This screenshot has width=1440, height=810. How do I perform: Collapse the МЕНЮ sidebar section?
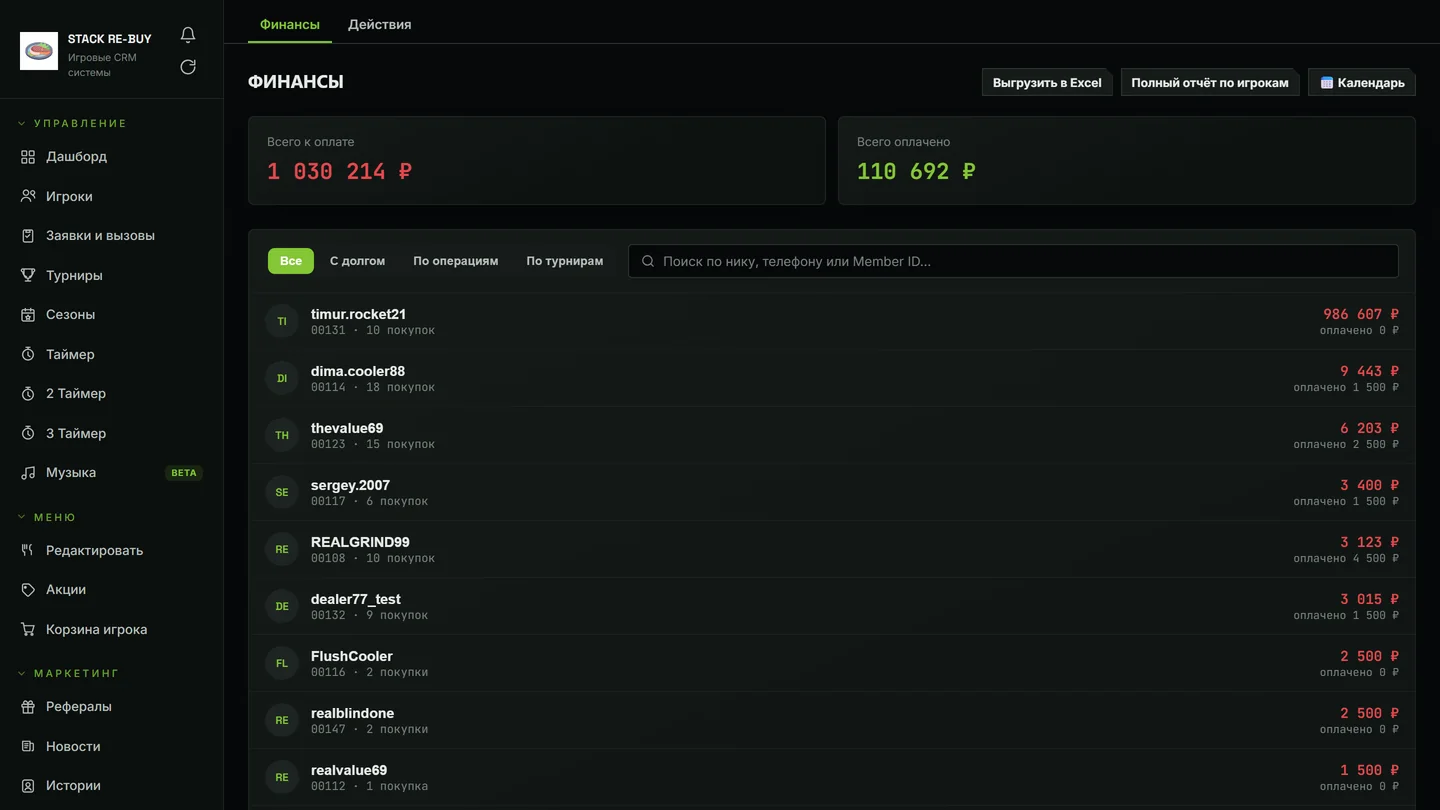pos(47,518)
